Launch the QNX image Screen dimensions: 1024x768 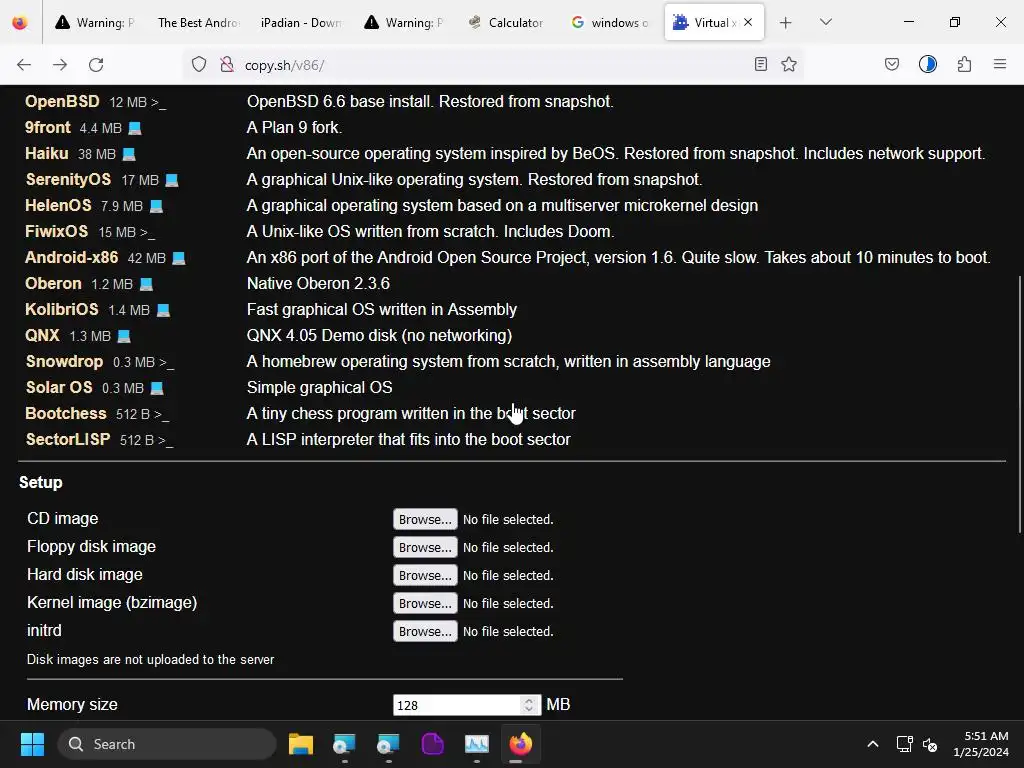pos(42,336)
